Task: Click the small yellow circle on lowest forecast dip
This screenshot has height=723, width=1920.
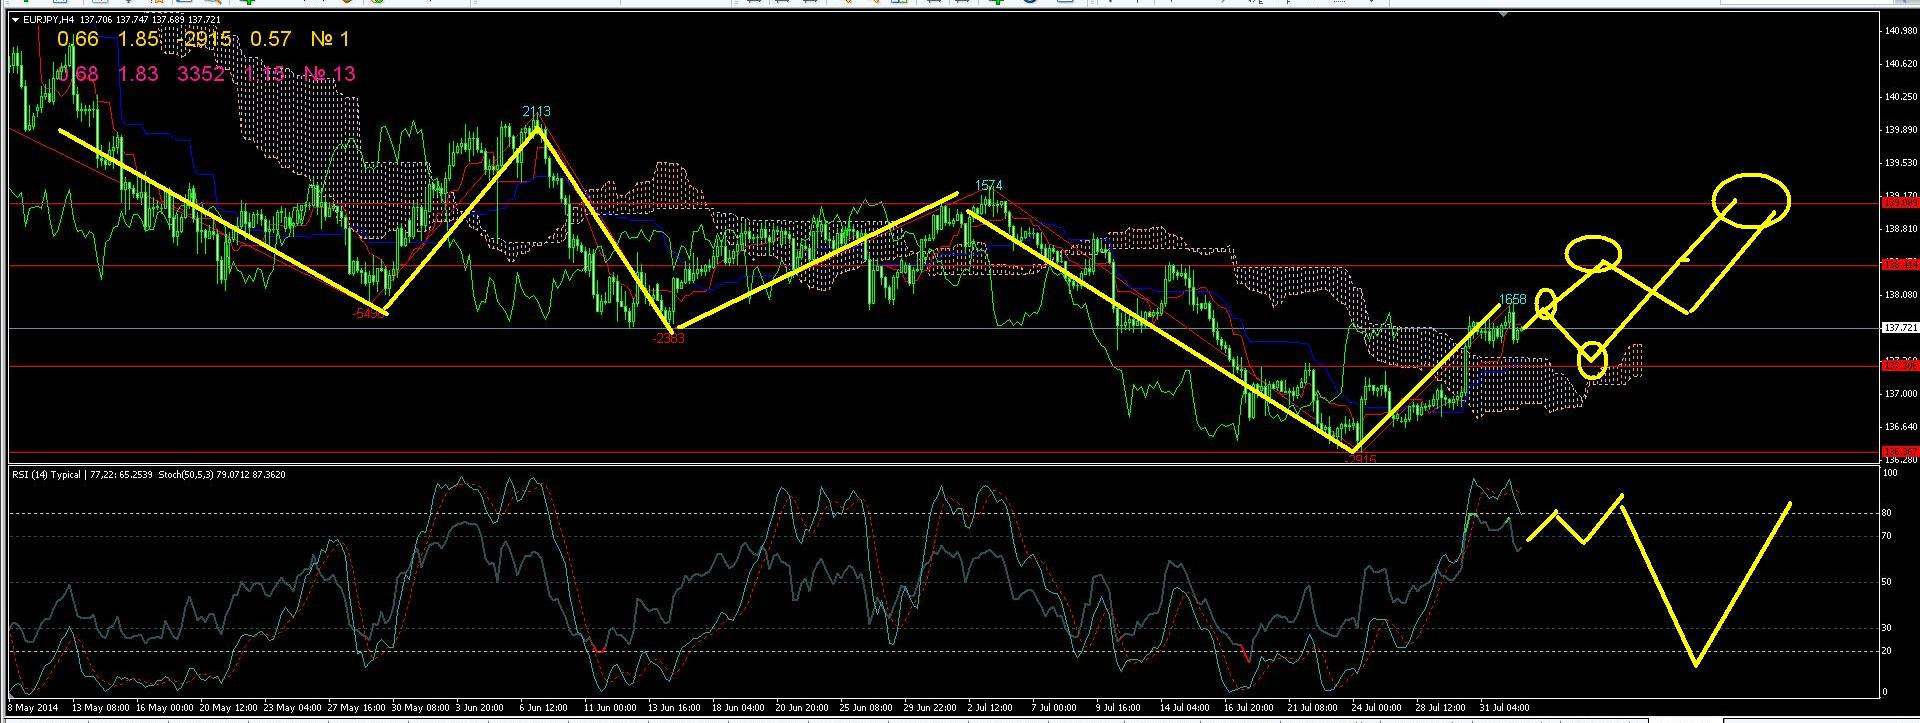Action: (1592, 359)
